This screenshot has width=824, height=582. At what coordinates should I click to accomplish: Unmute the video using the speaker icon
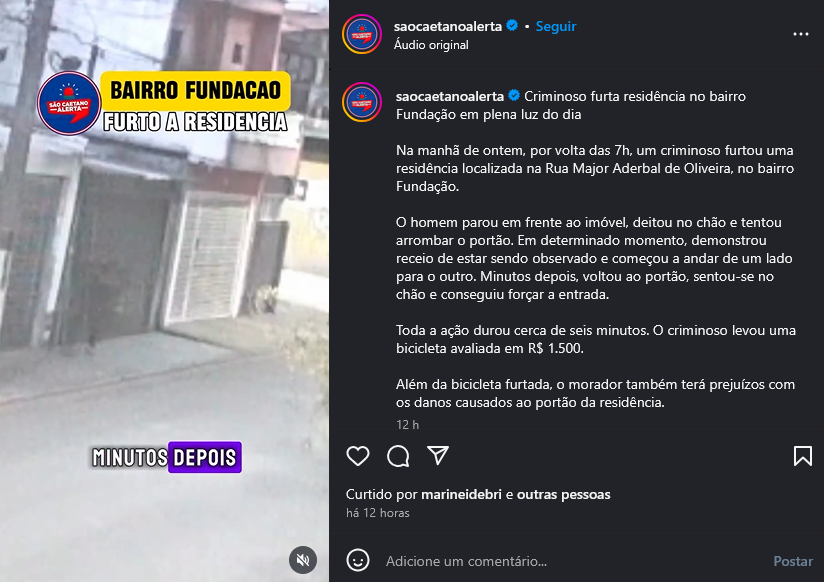point(303,560)
